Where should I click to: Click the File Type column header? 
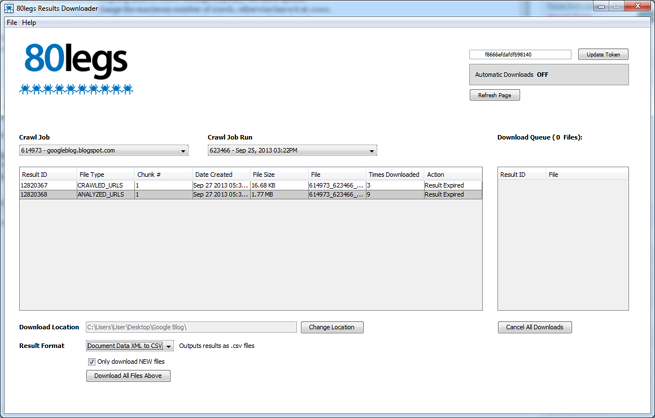[106, 175]
